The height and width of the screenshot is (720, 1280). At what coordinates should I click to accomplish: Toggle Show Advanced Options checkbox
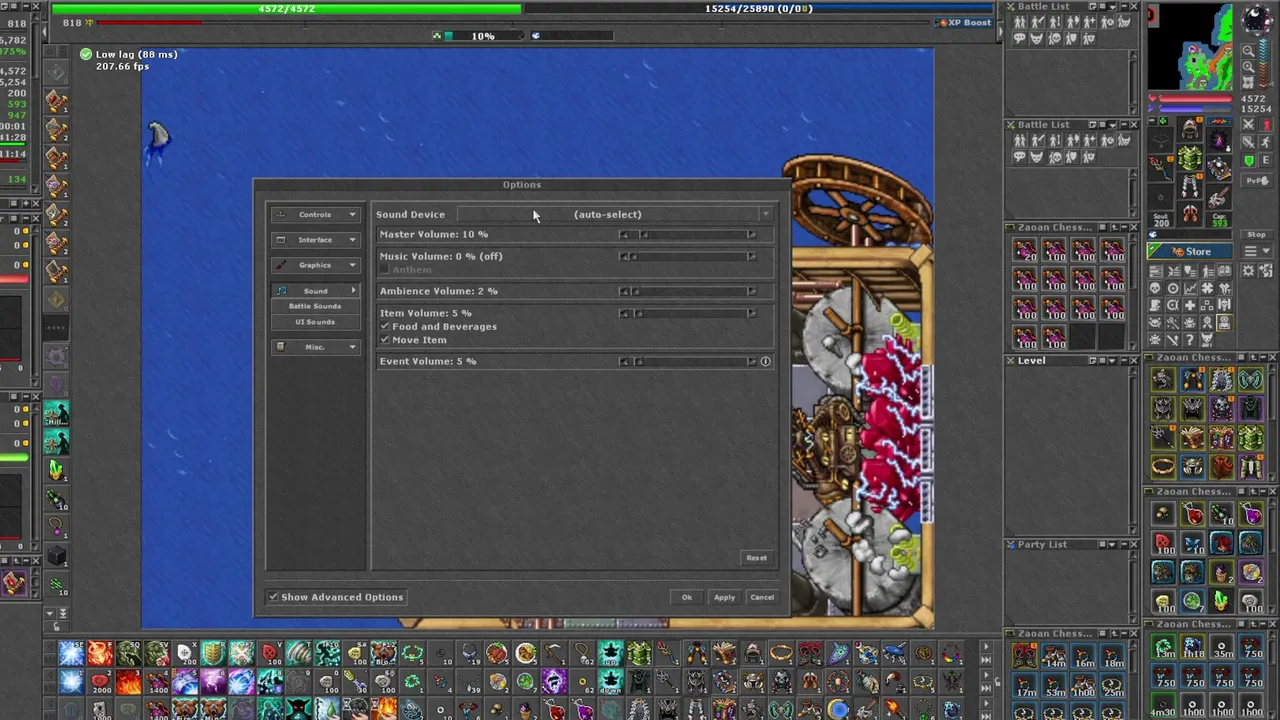tap(273, 597)
